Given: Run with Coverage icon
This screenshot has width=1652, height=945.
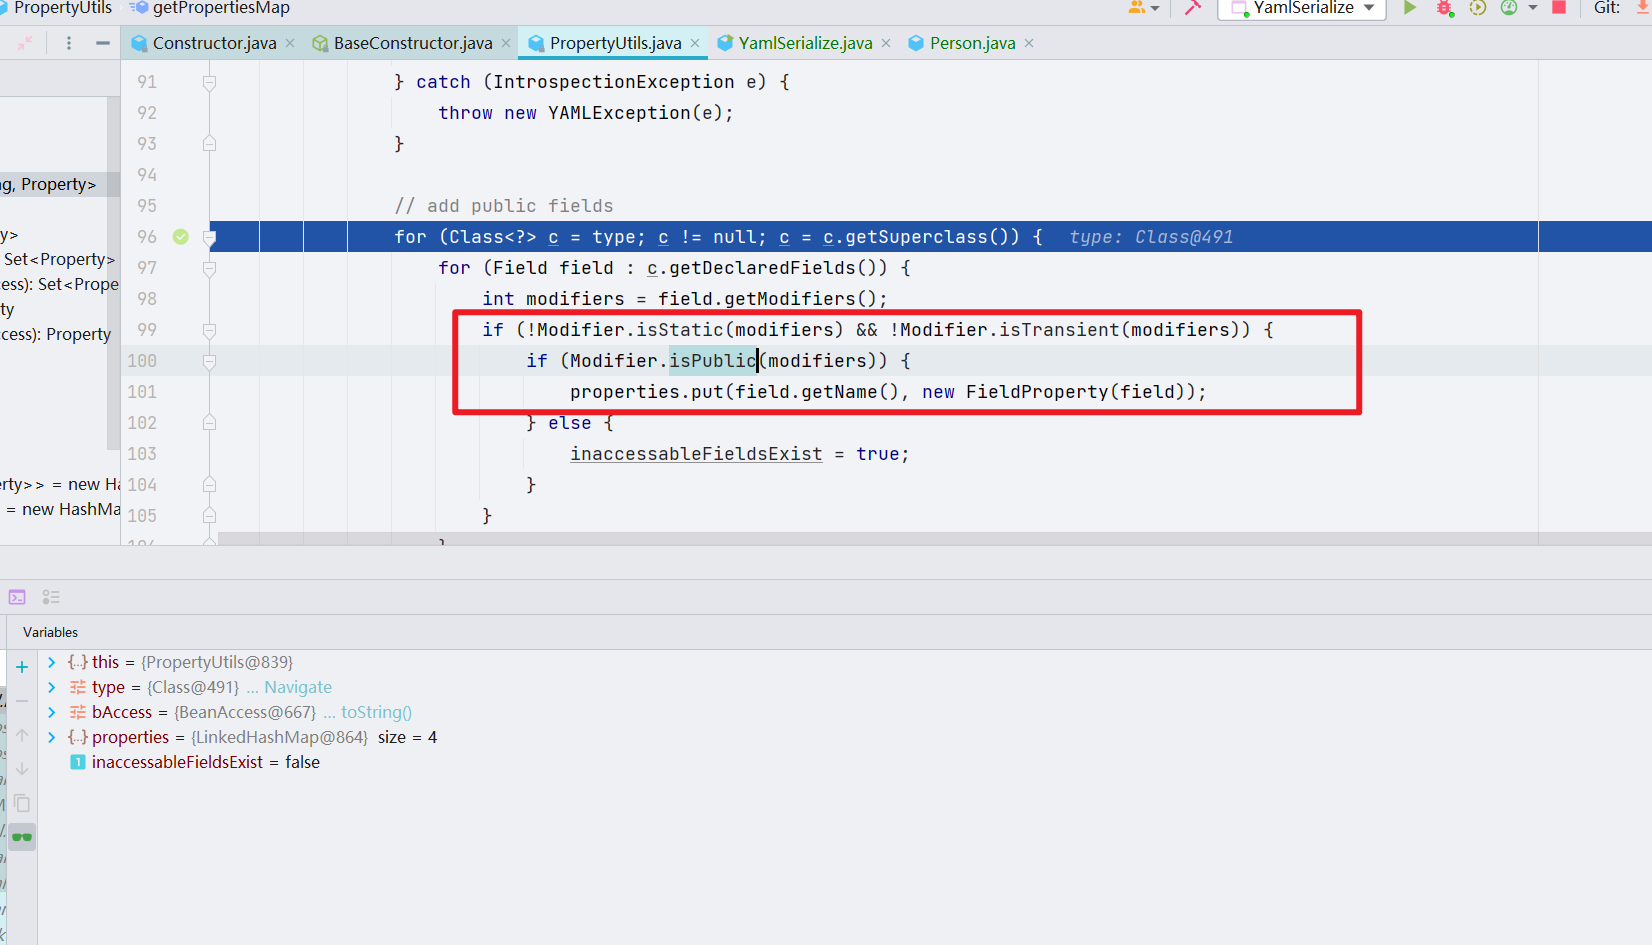Looking at the screenshot, I should (1477, 8).
